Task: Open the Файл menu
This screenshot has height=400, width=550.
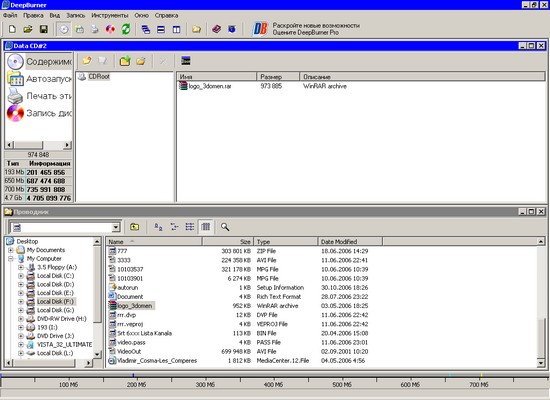Action: coord(10,15)
